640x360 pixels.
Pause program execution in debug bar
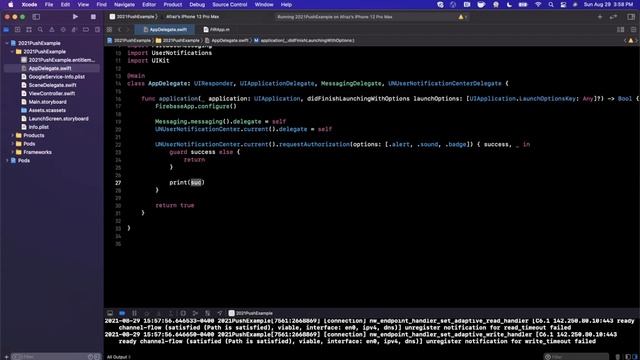pyautogui.click(x=134, y=313)
